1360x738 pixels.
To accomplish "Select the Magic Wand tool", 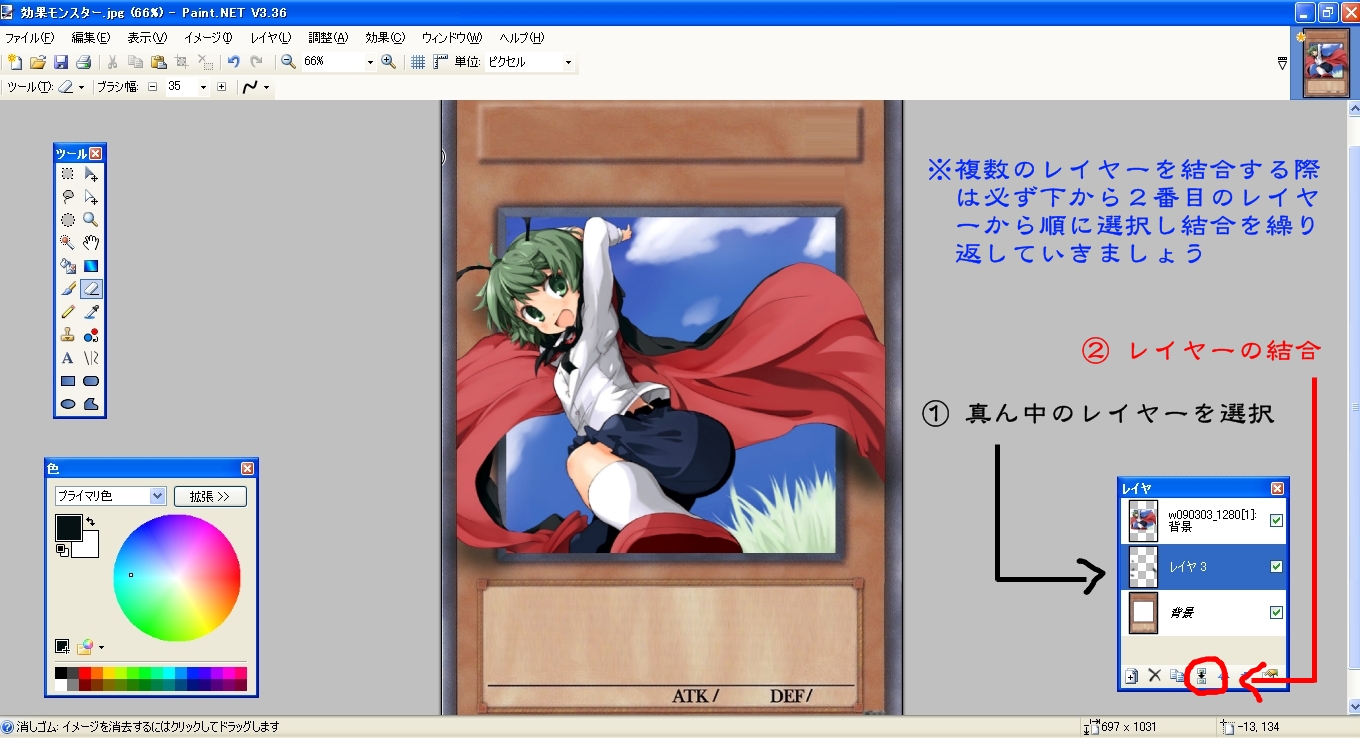I will click(68, 243).
